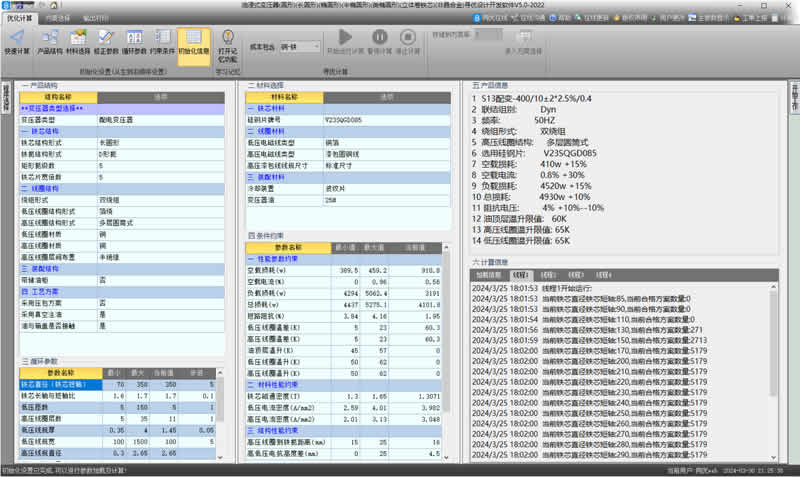800x477 pixels.
Task: Click the 绕组形式 value 双绕组
Action: tap(161, 200)
